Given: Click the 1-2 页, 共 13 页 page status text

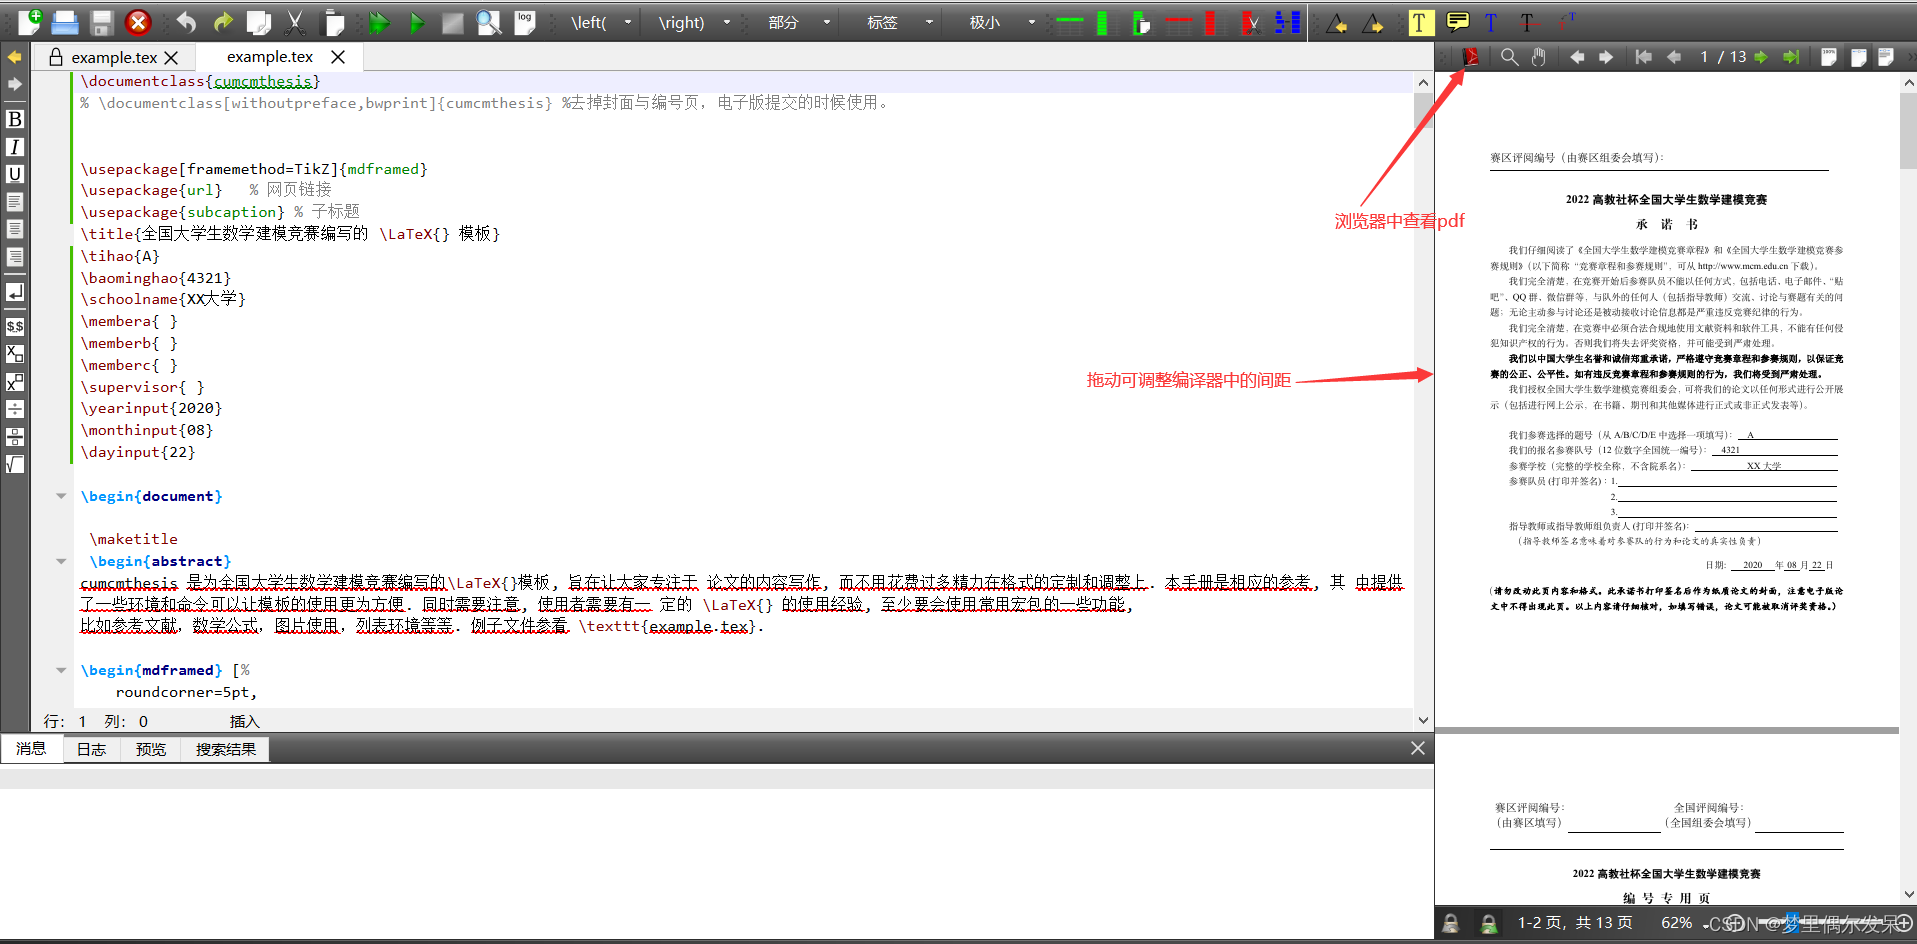Looking at the screenshot, I should point(1575,923).
